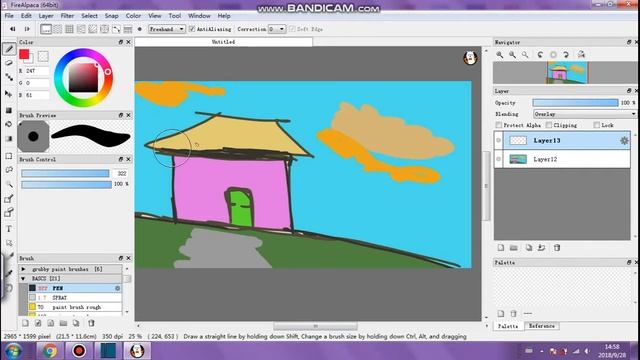Viewport: 640px width, 360px height.
Task: Duplicate layer icon in Layer panel
Action: (529, 248)
